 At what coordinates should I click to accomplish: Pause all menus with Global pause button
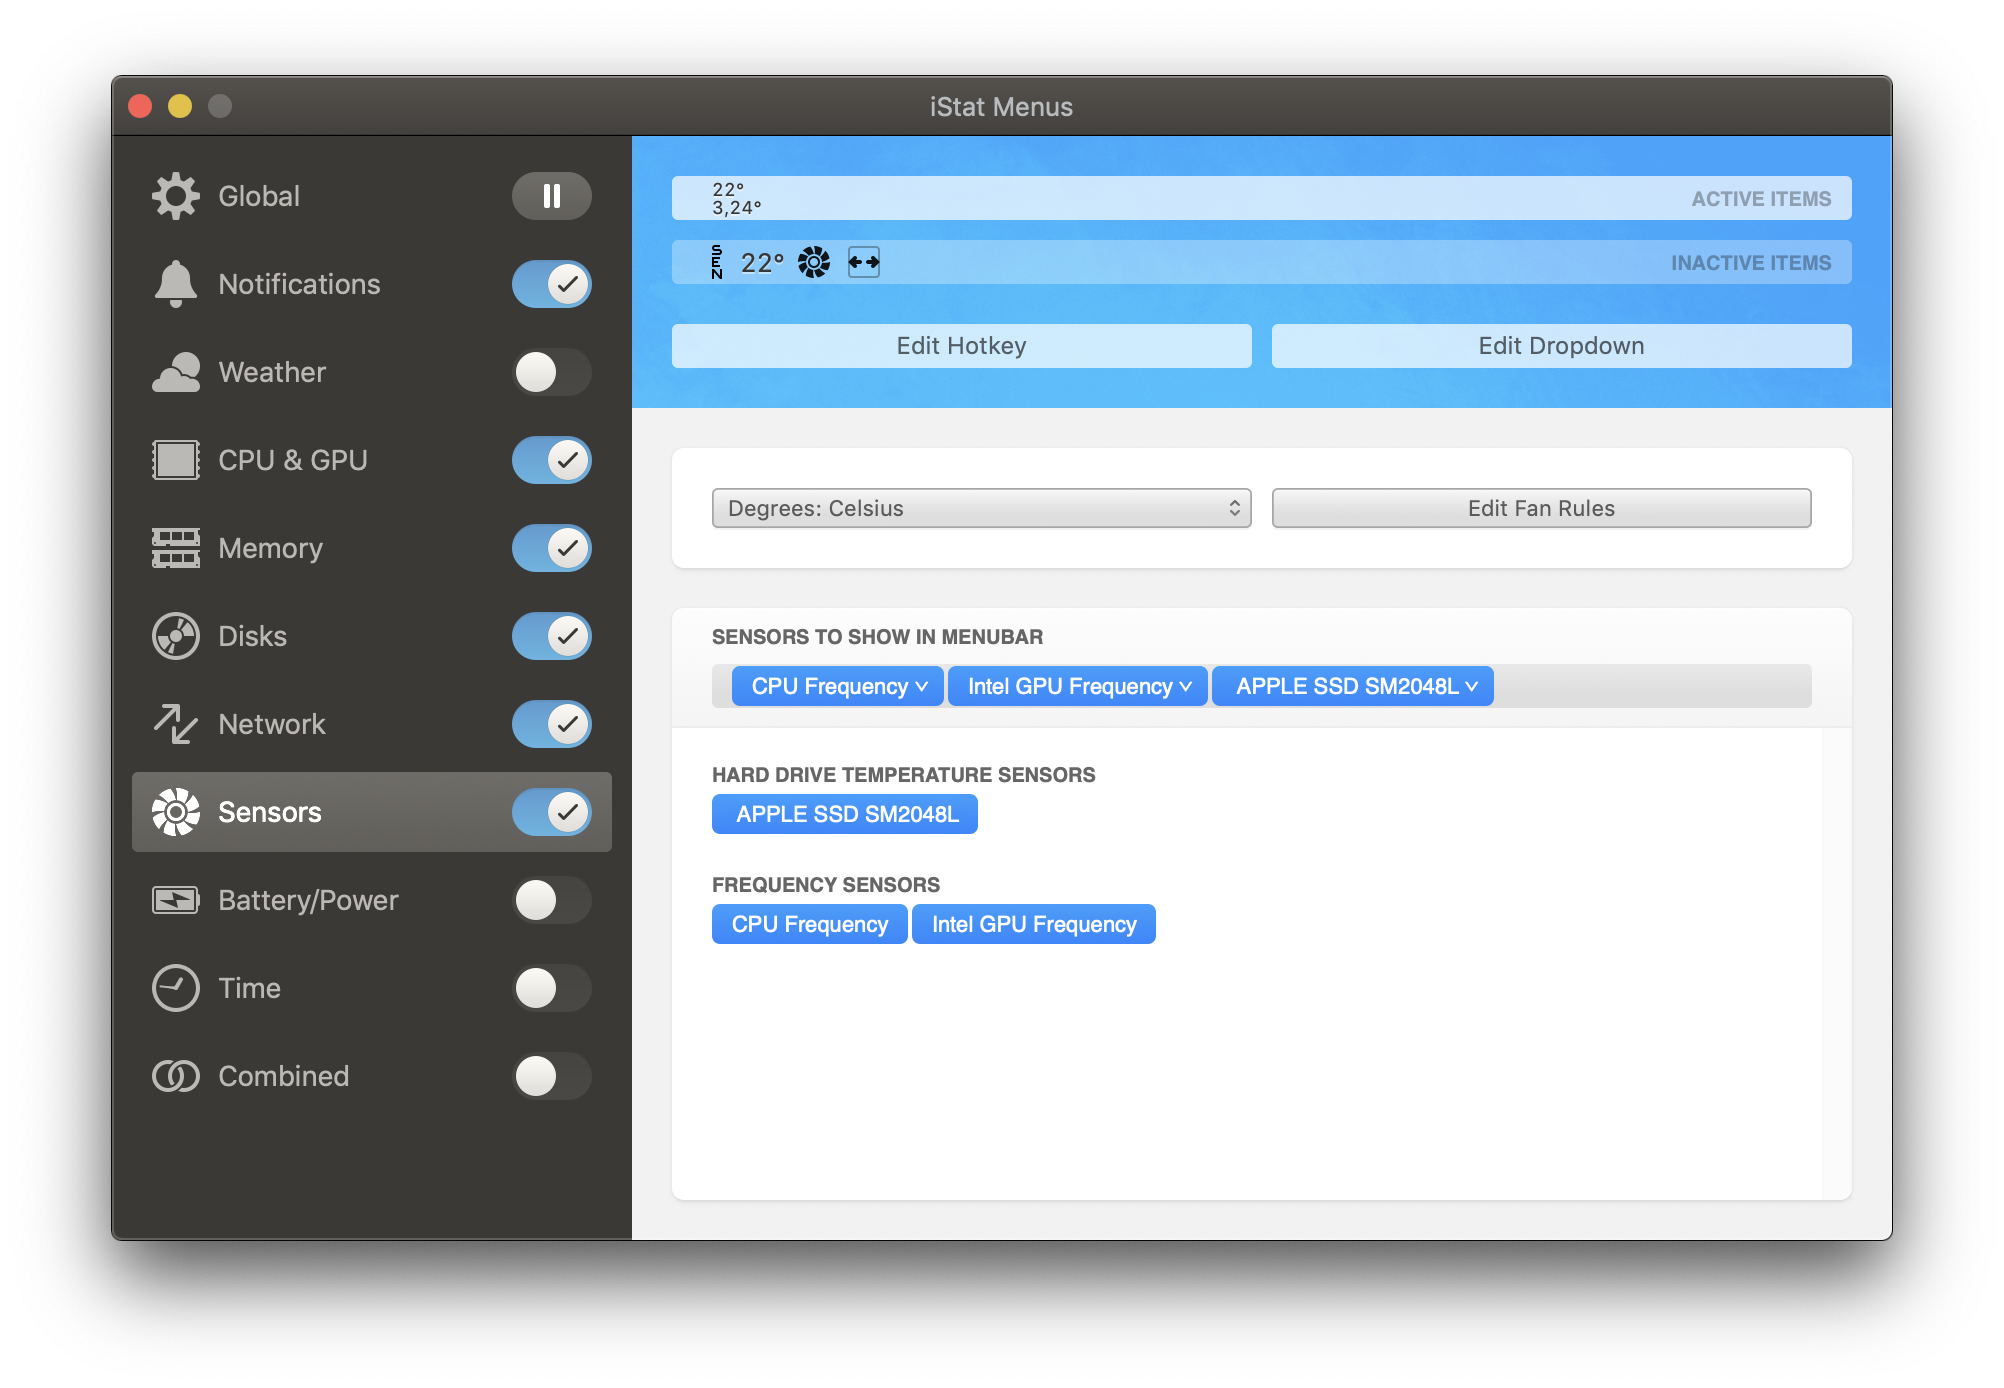(x=552, y=196)
